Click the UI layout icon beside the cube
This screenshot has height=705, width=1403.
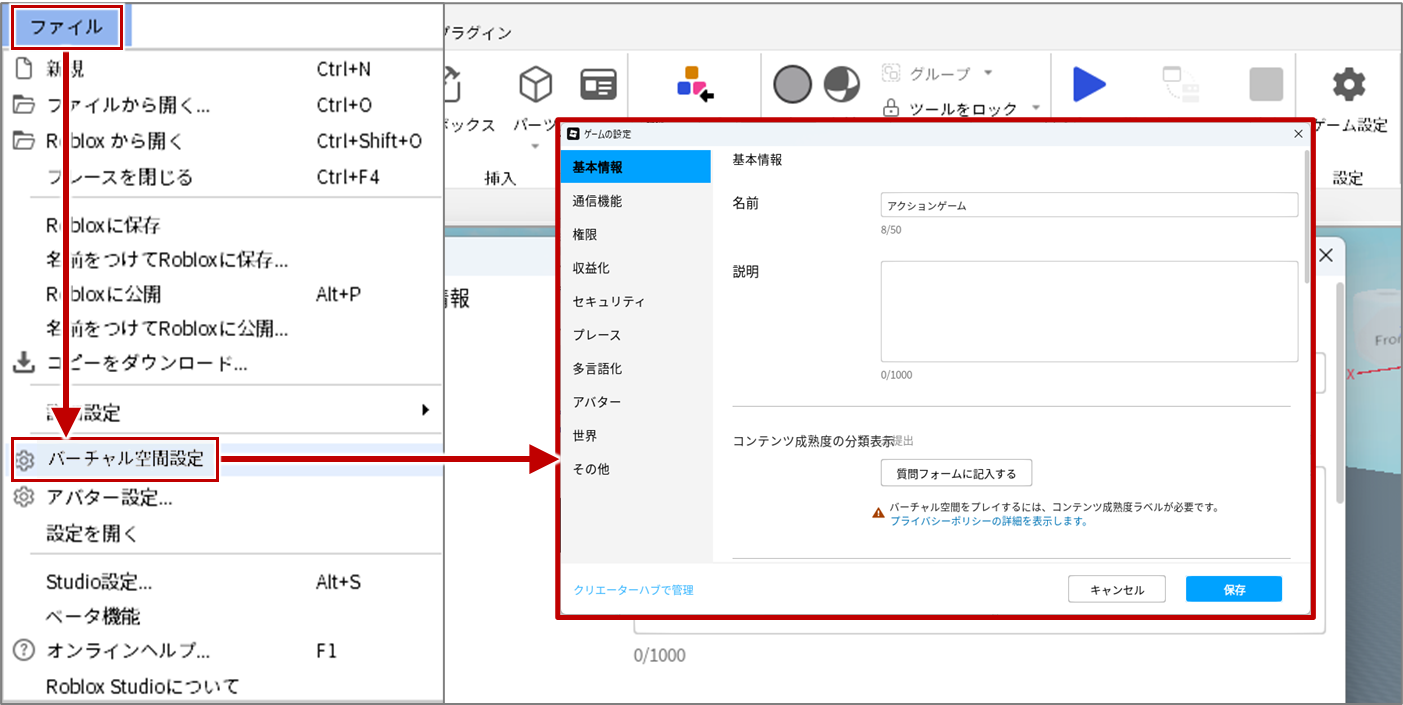tap(598, 85)
